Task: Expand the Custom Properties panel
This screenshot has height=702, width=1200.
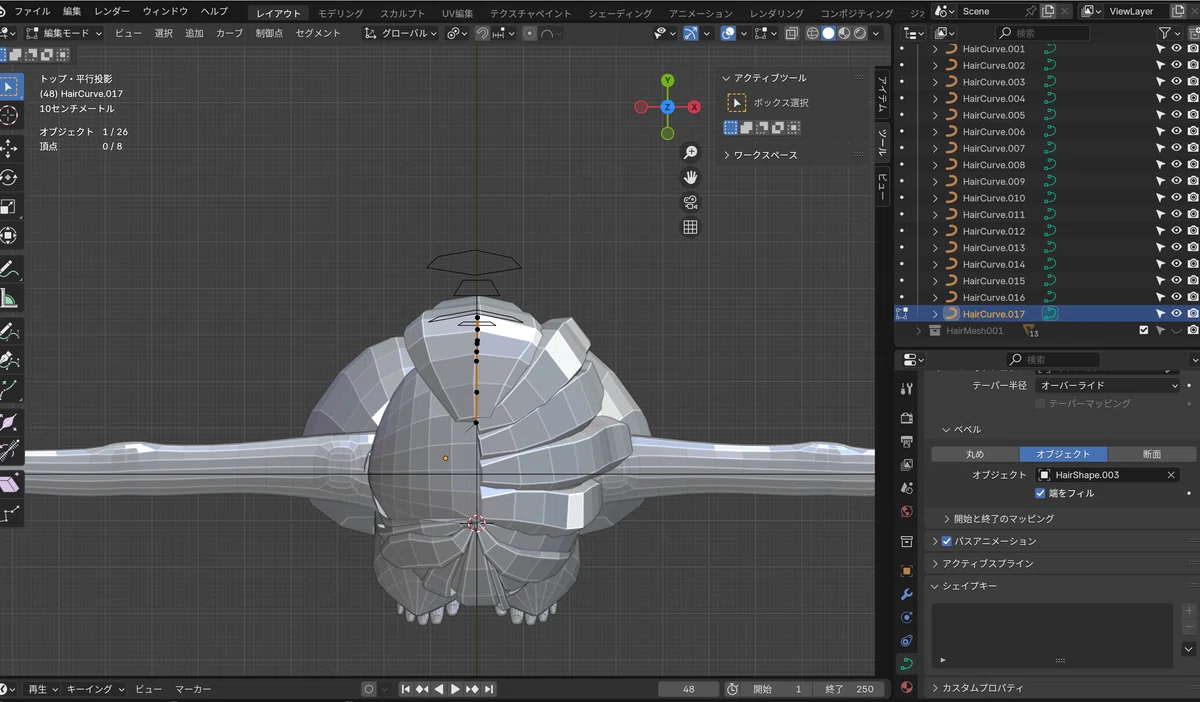Action: click(x=937, y=688)
